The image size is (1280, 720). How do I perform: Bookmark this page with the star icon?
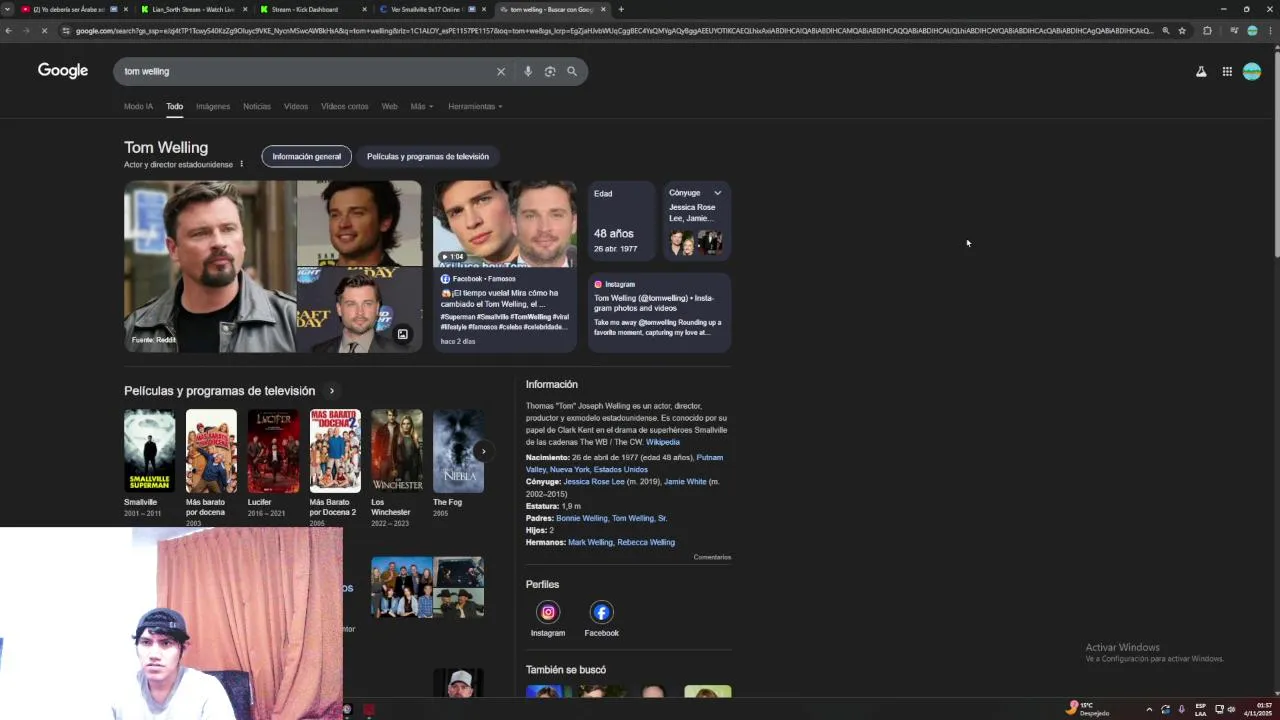point(1182,31)
